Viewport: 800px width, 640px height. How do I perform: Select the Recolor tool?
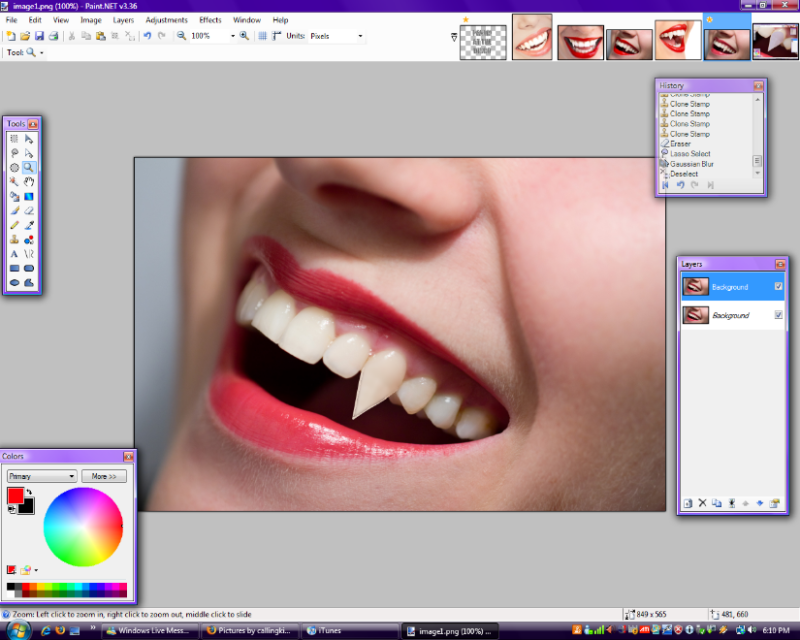(29, 239)
